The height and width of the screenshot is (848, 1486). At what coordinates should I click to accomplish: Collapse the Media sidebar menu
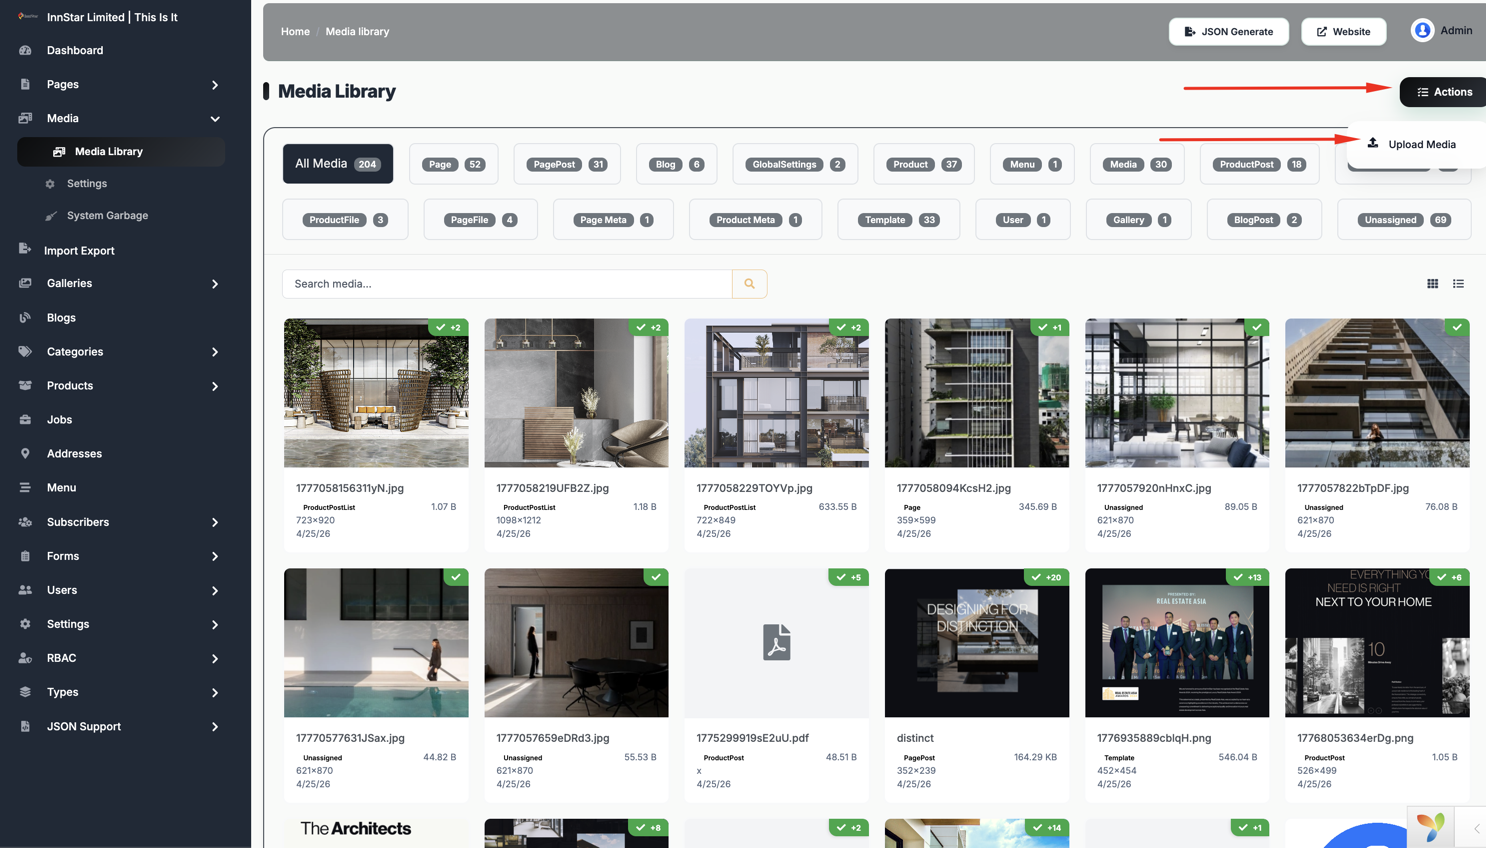[215, 119]
